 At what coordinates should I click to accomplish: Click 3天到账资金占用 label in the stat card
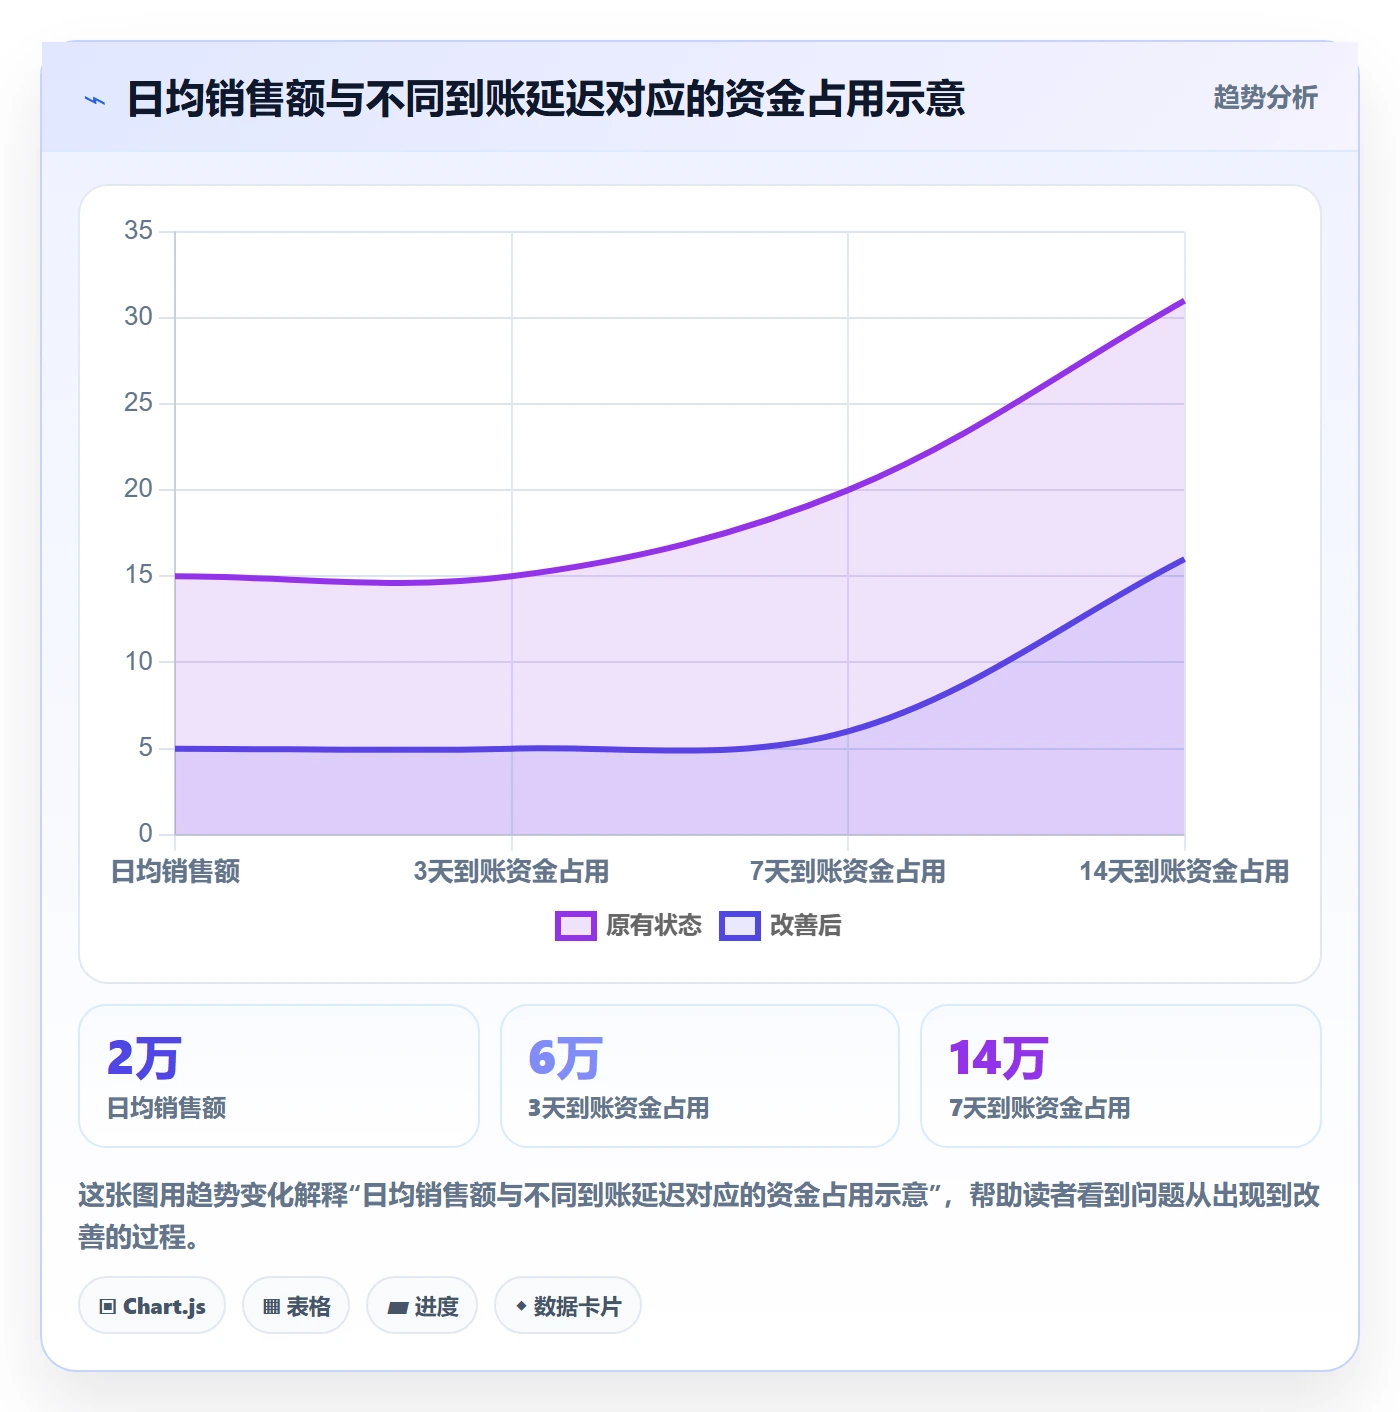[619, 1108]
